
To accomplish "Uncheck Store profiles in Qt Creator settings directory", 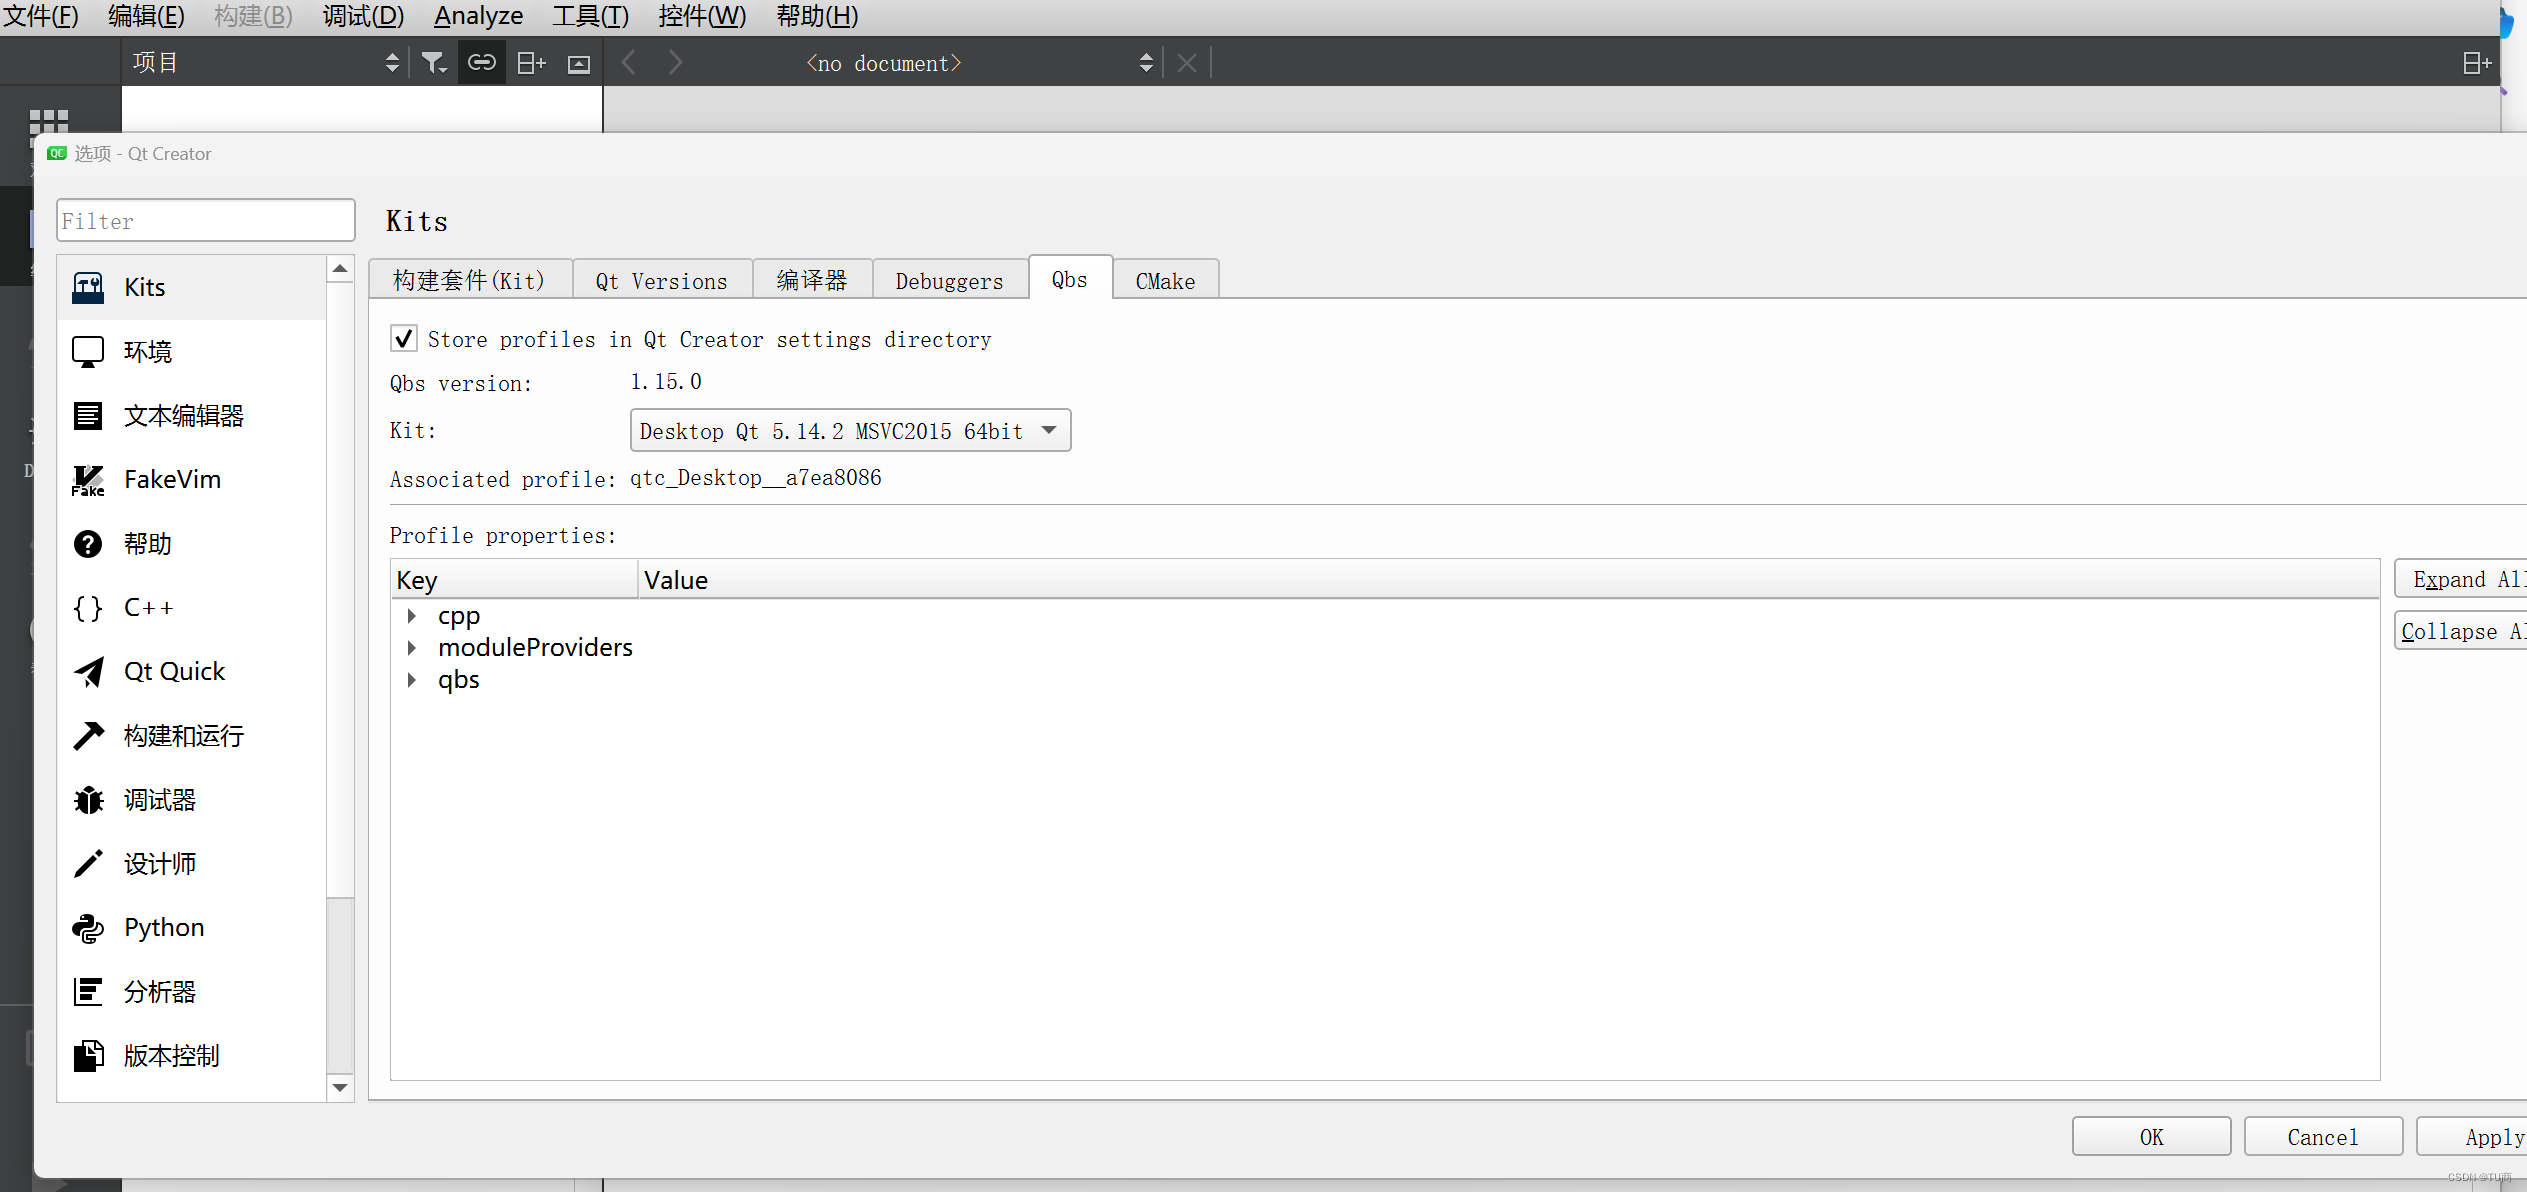I will coord(403,338).
